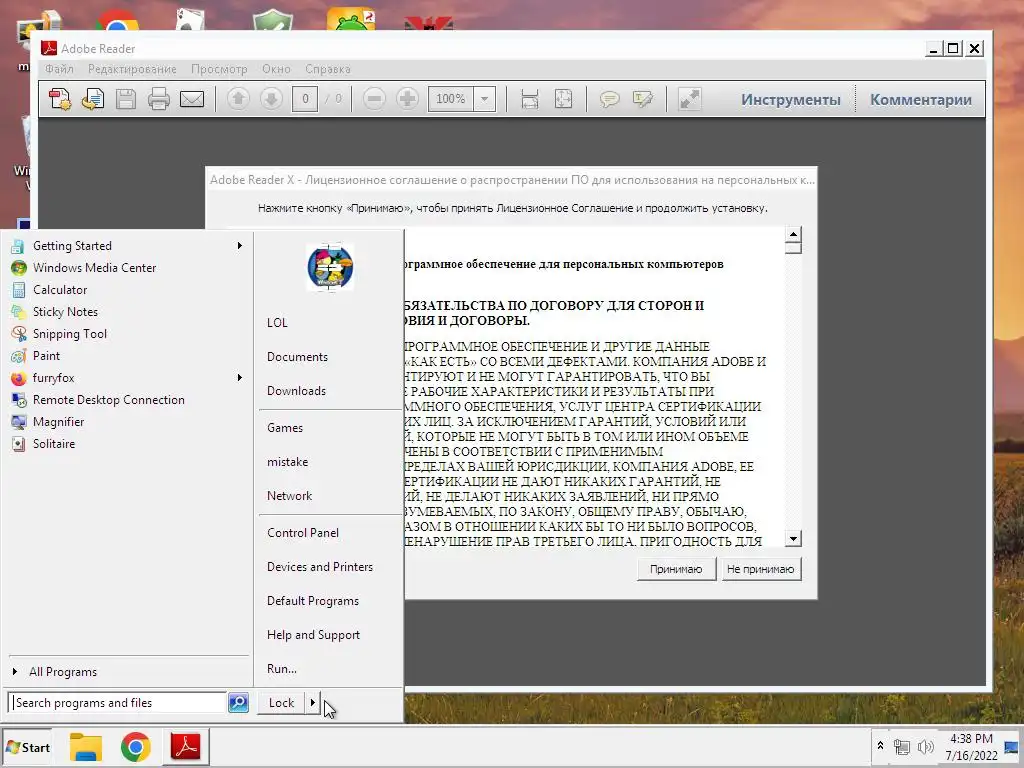Open Control Panel from Start menu
Screen dimensions: 1024x768
click(303, 533)
